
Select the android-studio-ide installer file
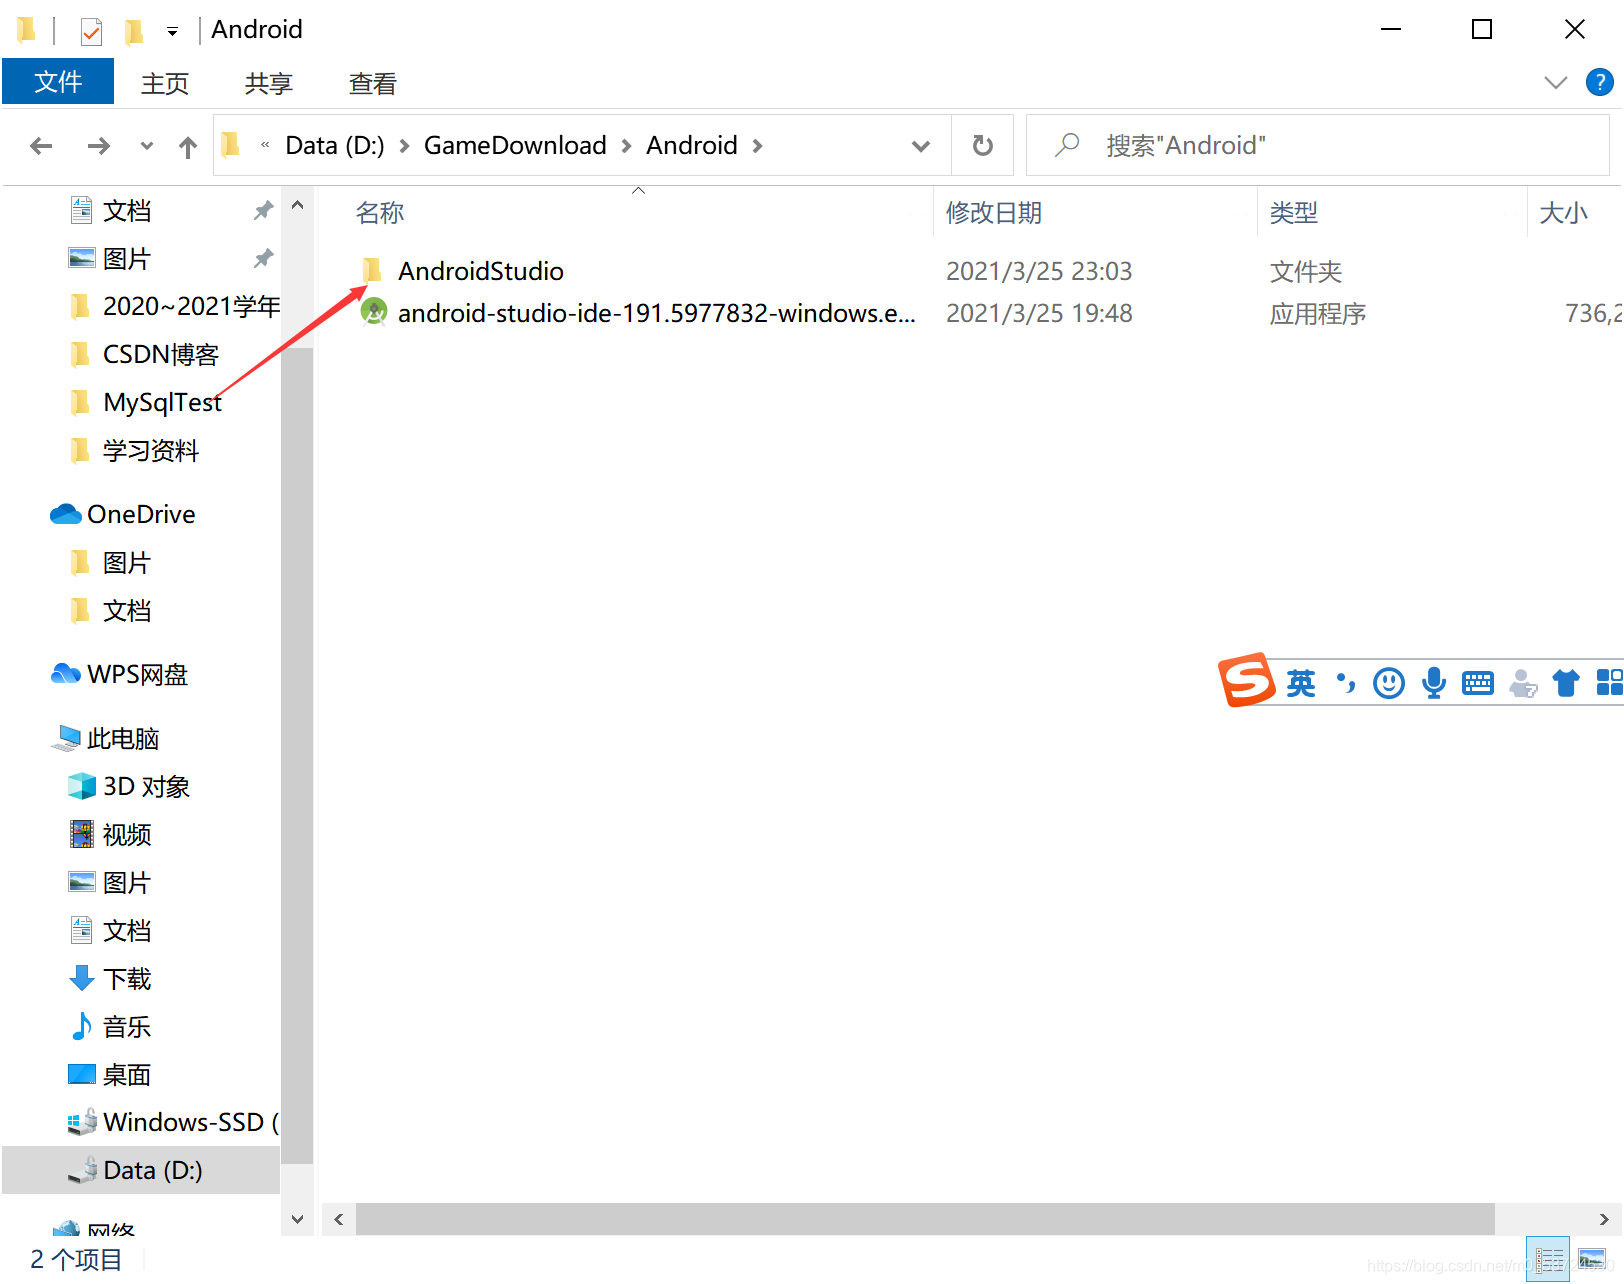tap(657, 313)
